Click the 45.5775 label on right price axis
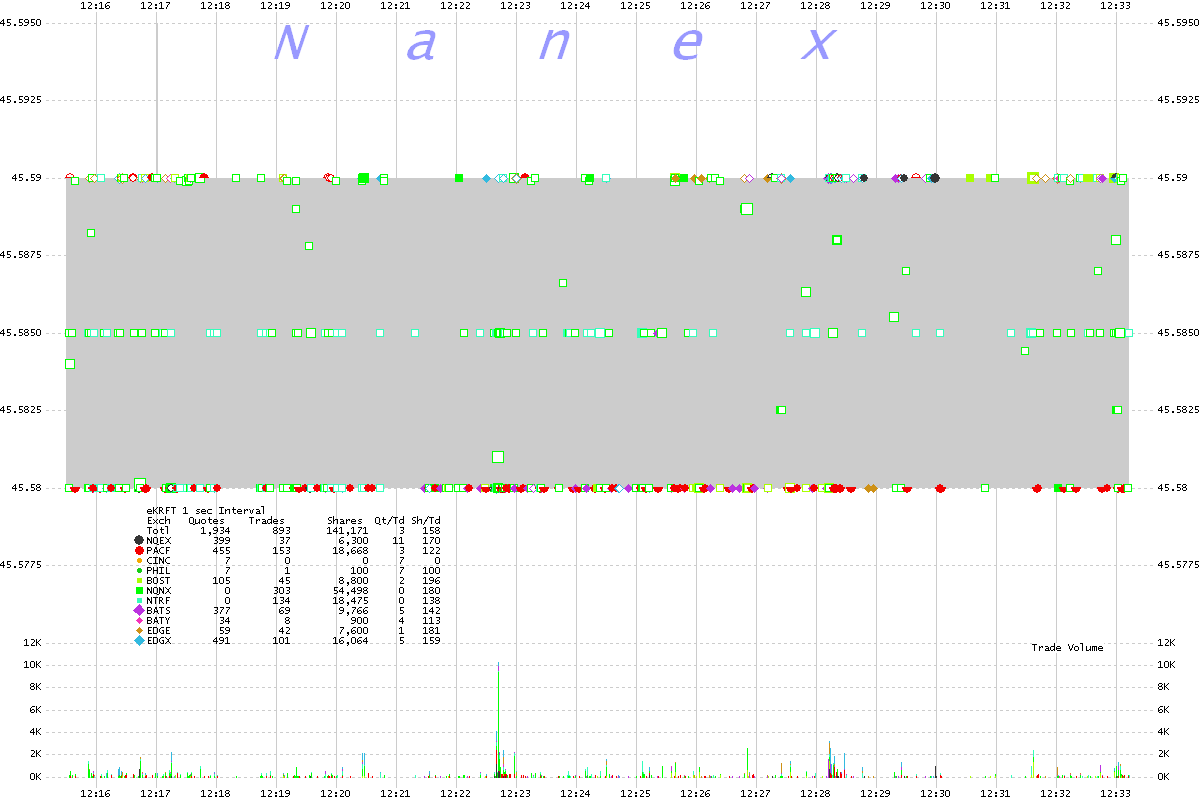This screenshot has height=800, width=1200. point(1176,565)
